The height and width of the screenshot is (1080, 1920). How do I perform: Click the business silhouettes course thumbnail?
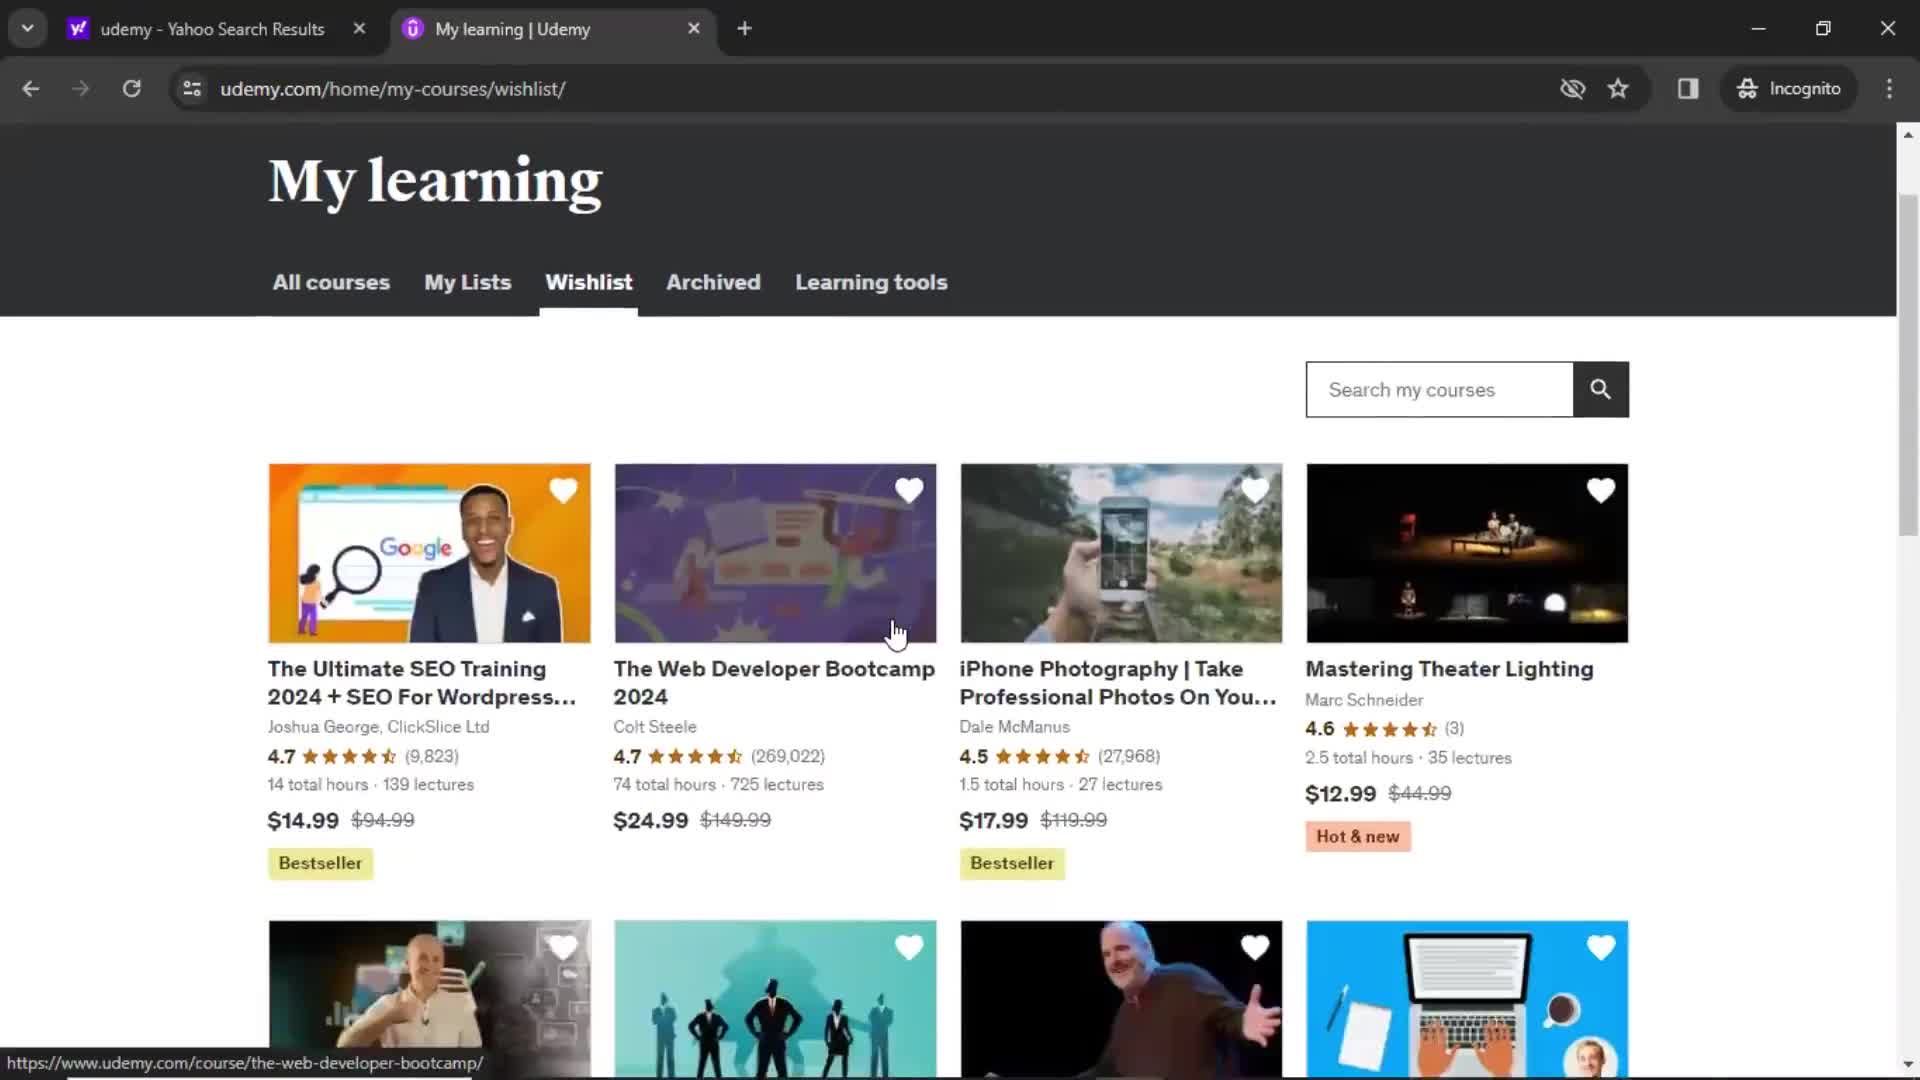pyautogui.click(x=775, y=1000)
